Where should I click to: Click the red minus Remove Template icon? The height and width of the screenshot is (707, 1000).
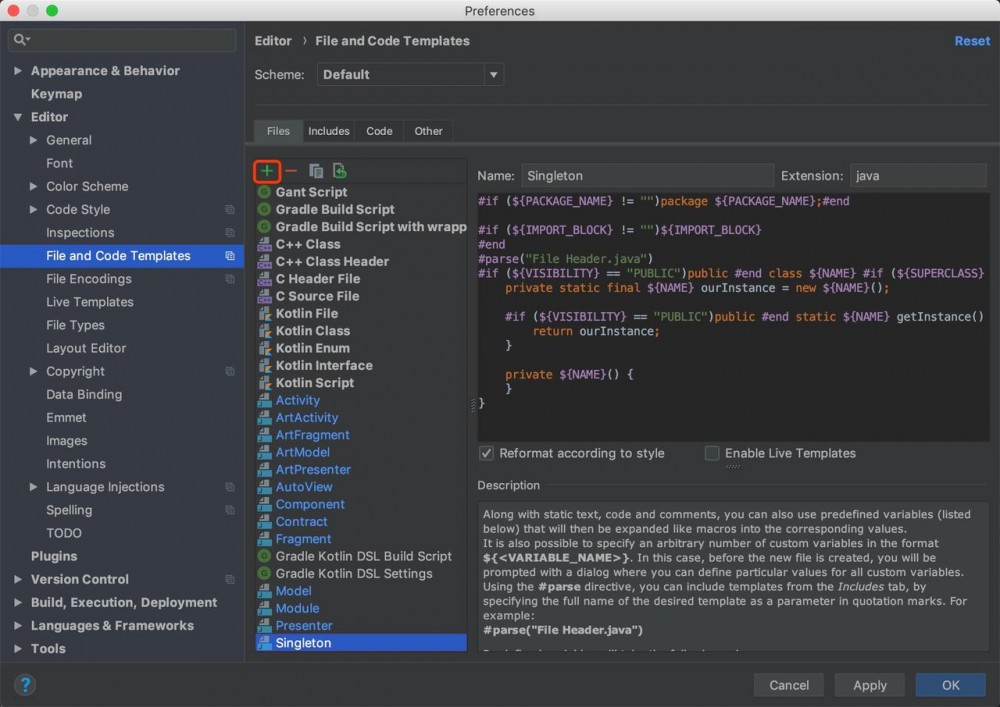point(291,171)
